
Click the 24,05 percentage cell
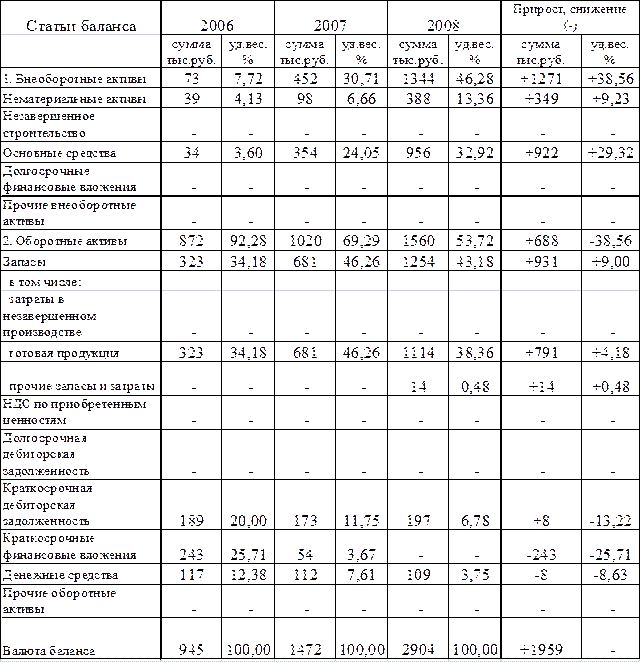(362, 152)
